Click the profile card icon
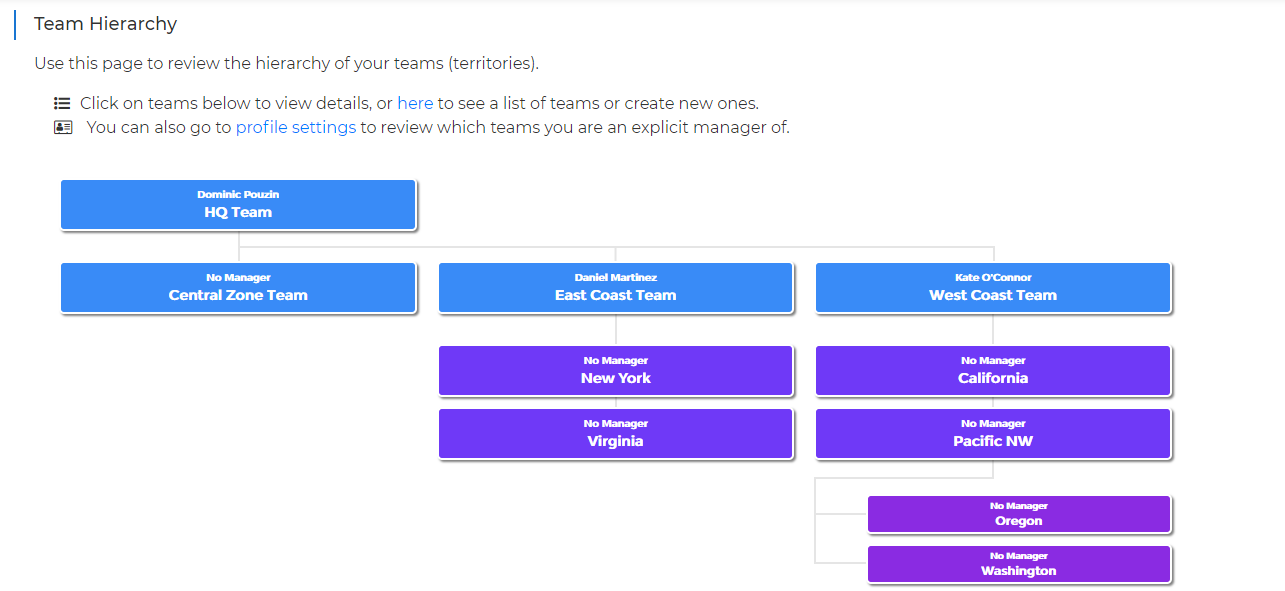This screenshot has height=591, width=1285. click(x=63, y=128)
